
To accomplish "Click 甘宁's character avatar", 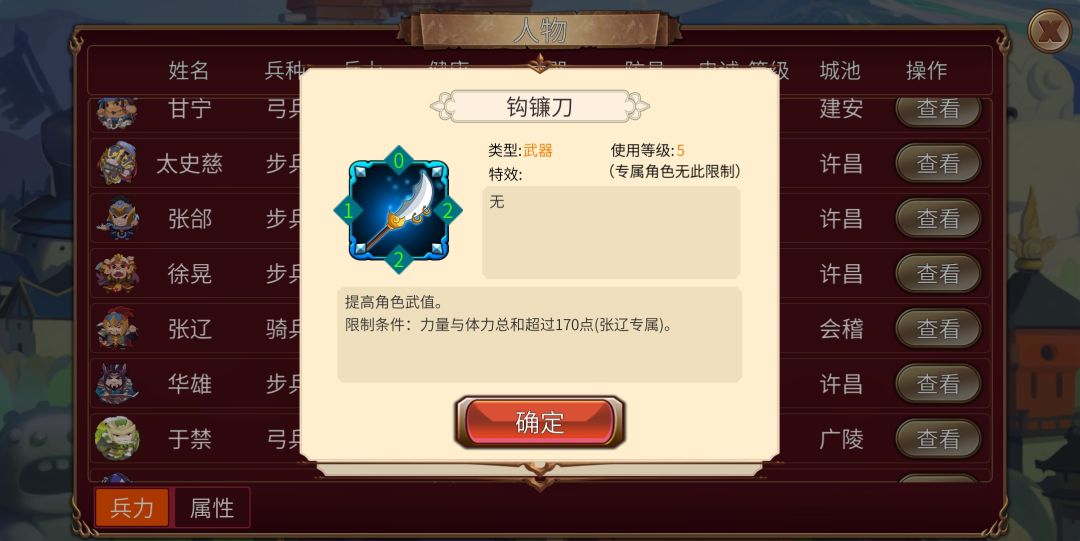I will pyautogui.click(x=116, y=112).
